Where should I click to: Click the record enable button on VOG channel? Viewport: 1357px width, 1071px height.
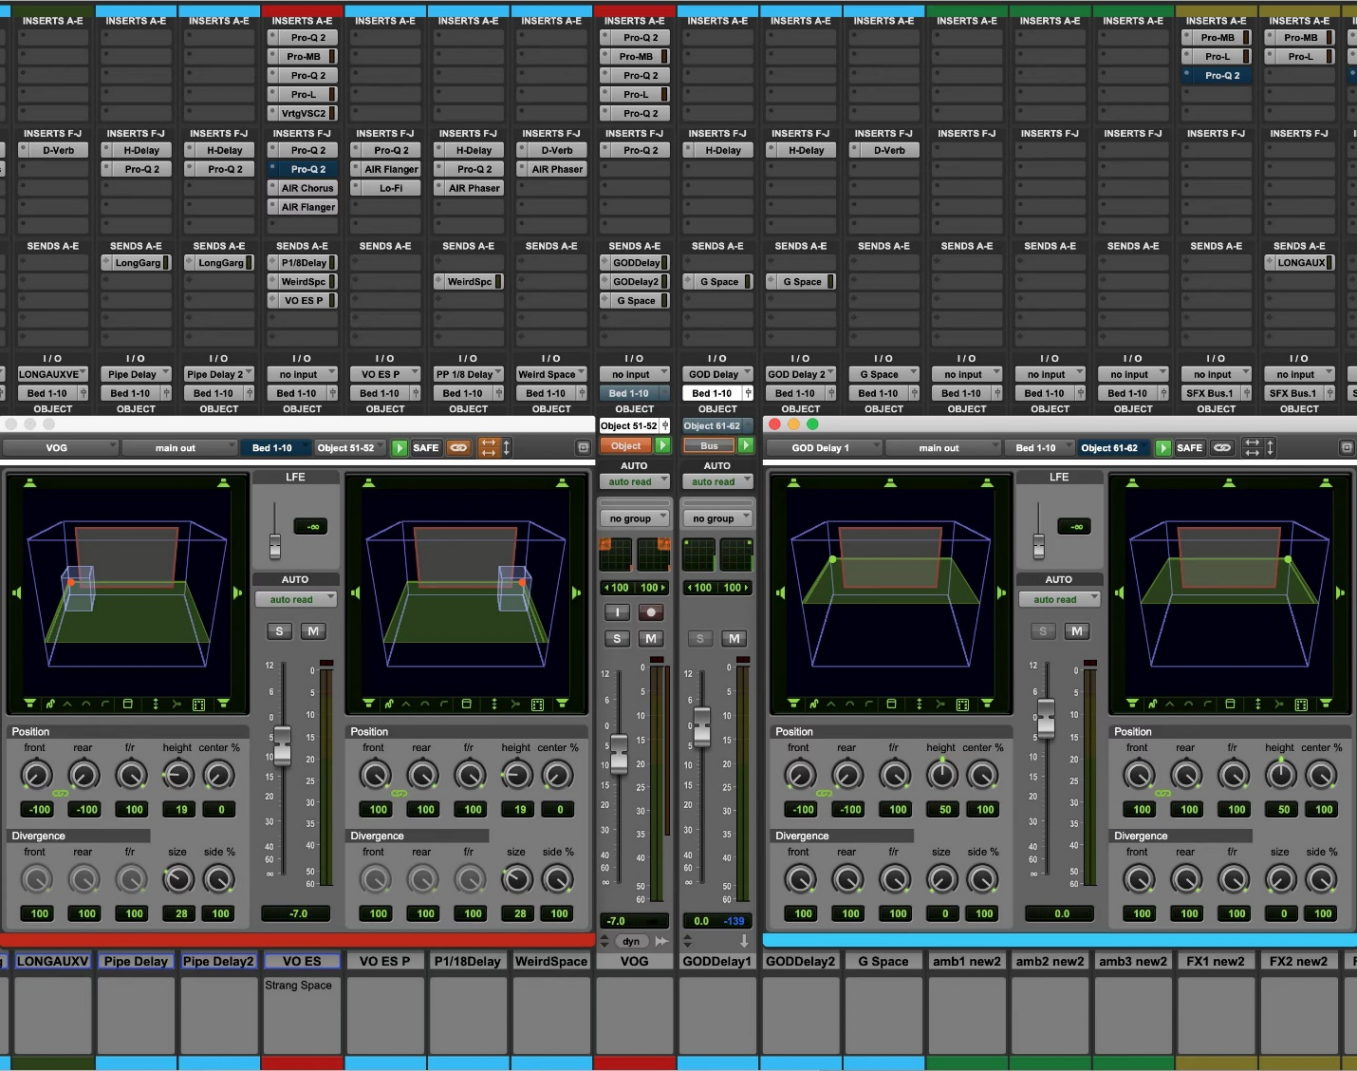(651, 613)
